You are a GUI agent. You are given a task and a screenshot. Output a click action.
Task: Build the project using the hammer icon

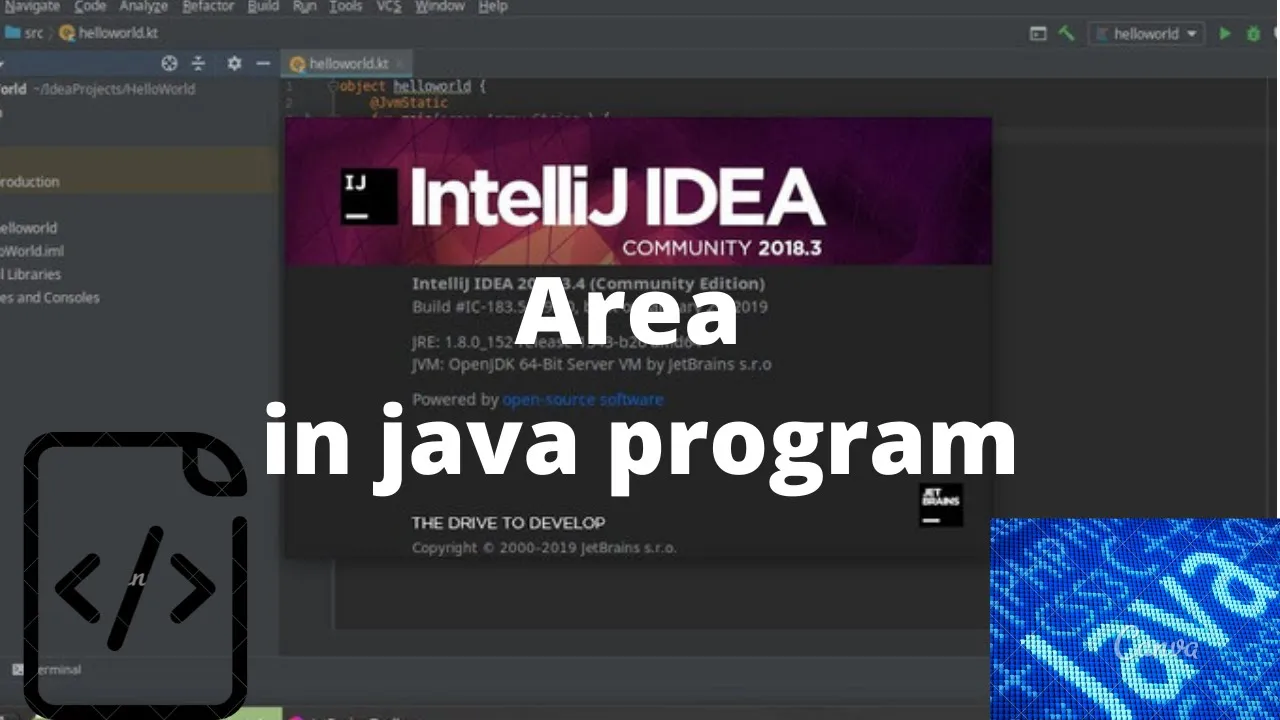[1066, 33]
